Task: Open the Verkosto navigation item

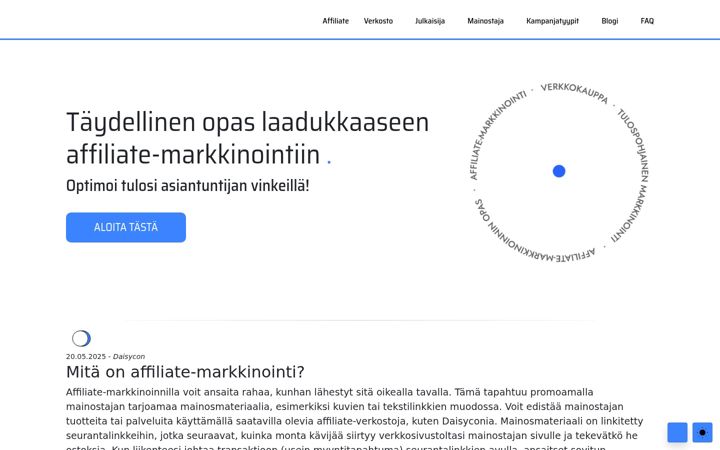Action: pos(378,21)
